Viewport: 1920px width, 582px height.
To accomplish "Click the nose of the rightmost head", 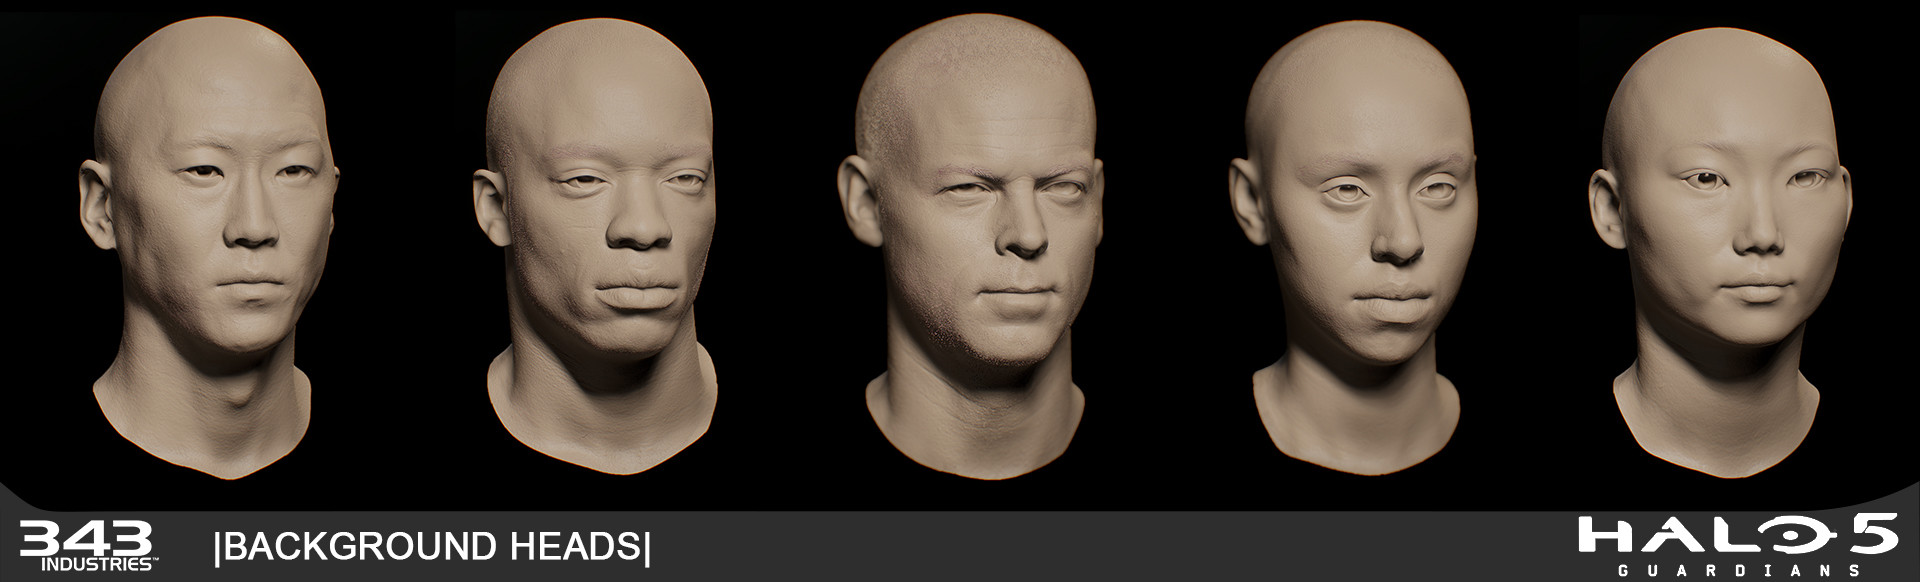I will (1758, 238).
